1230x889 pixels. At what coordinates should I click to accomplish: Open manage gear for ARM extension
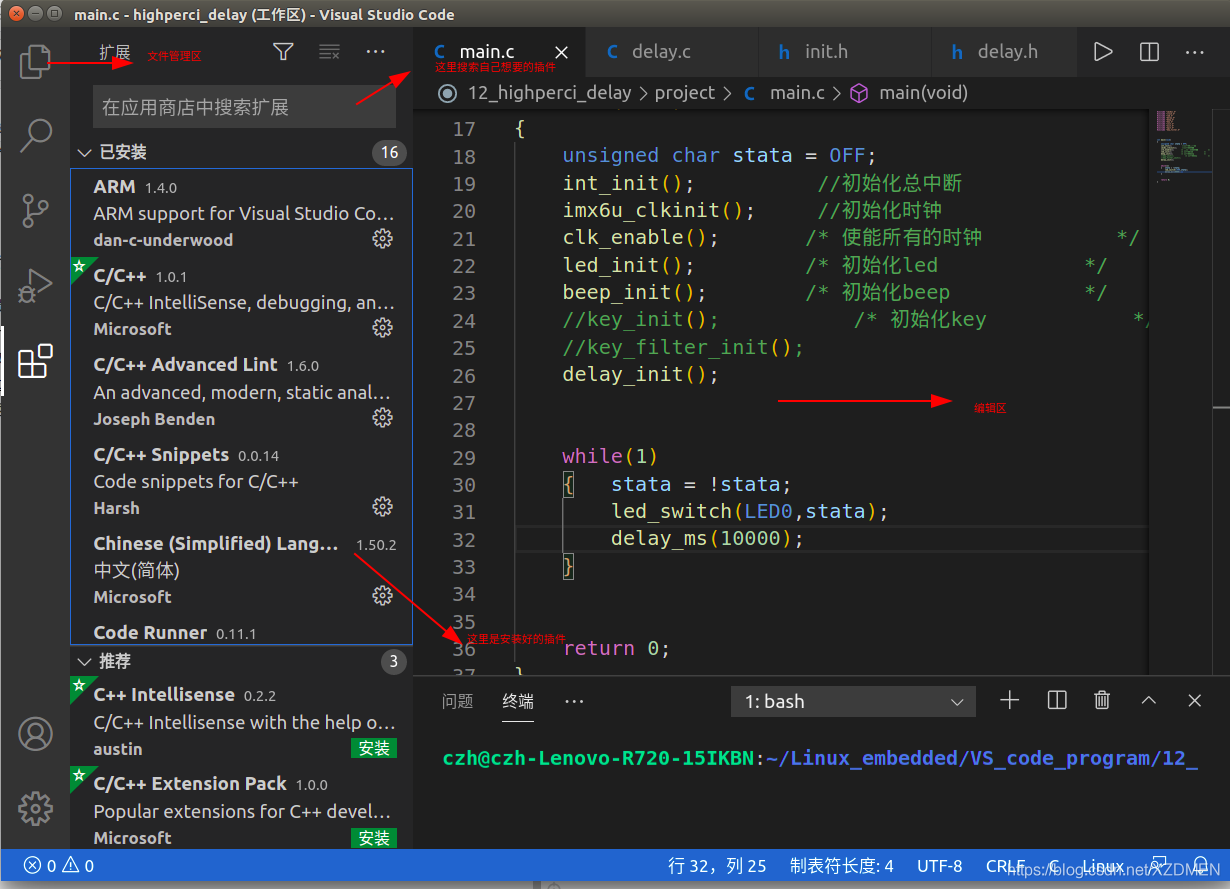[382, 239]
